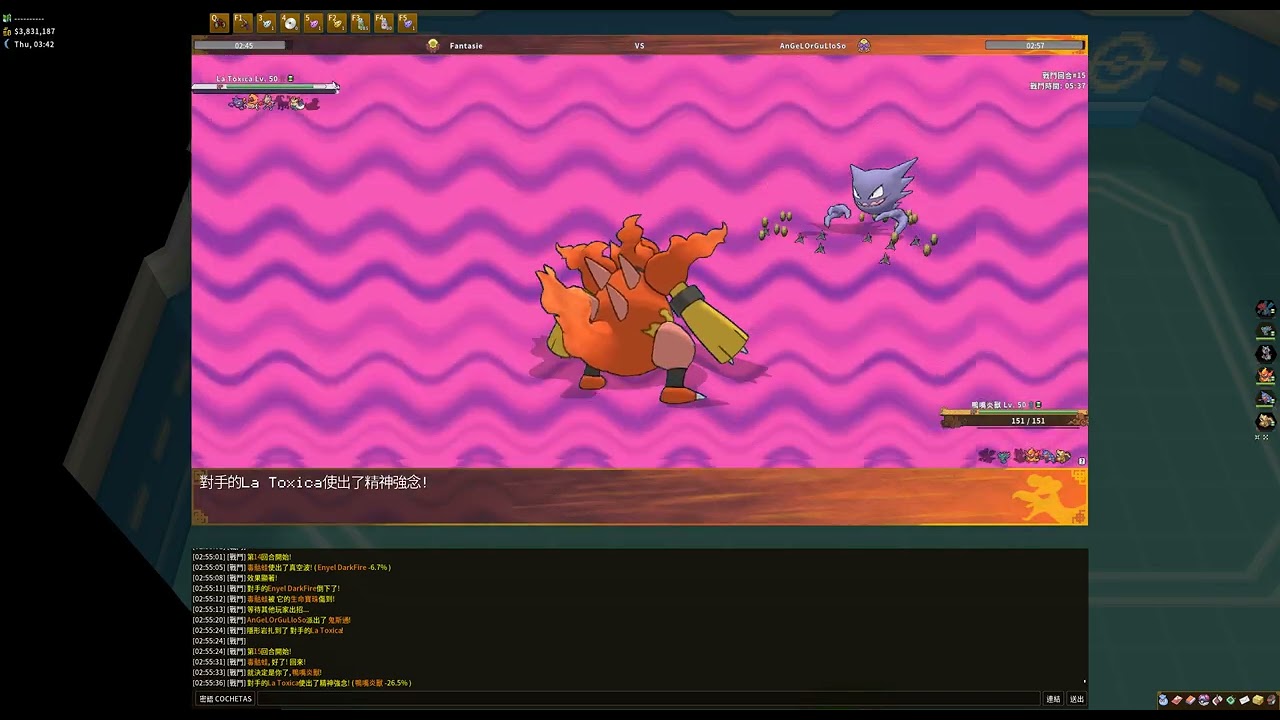
Task: Select the third grey Pokémon in the party sidebar
Action: [x=1266, y=353]
